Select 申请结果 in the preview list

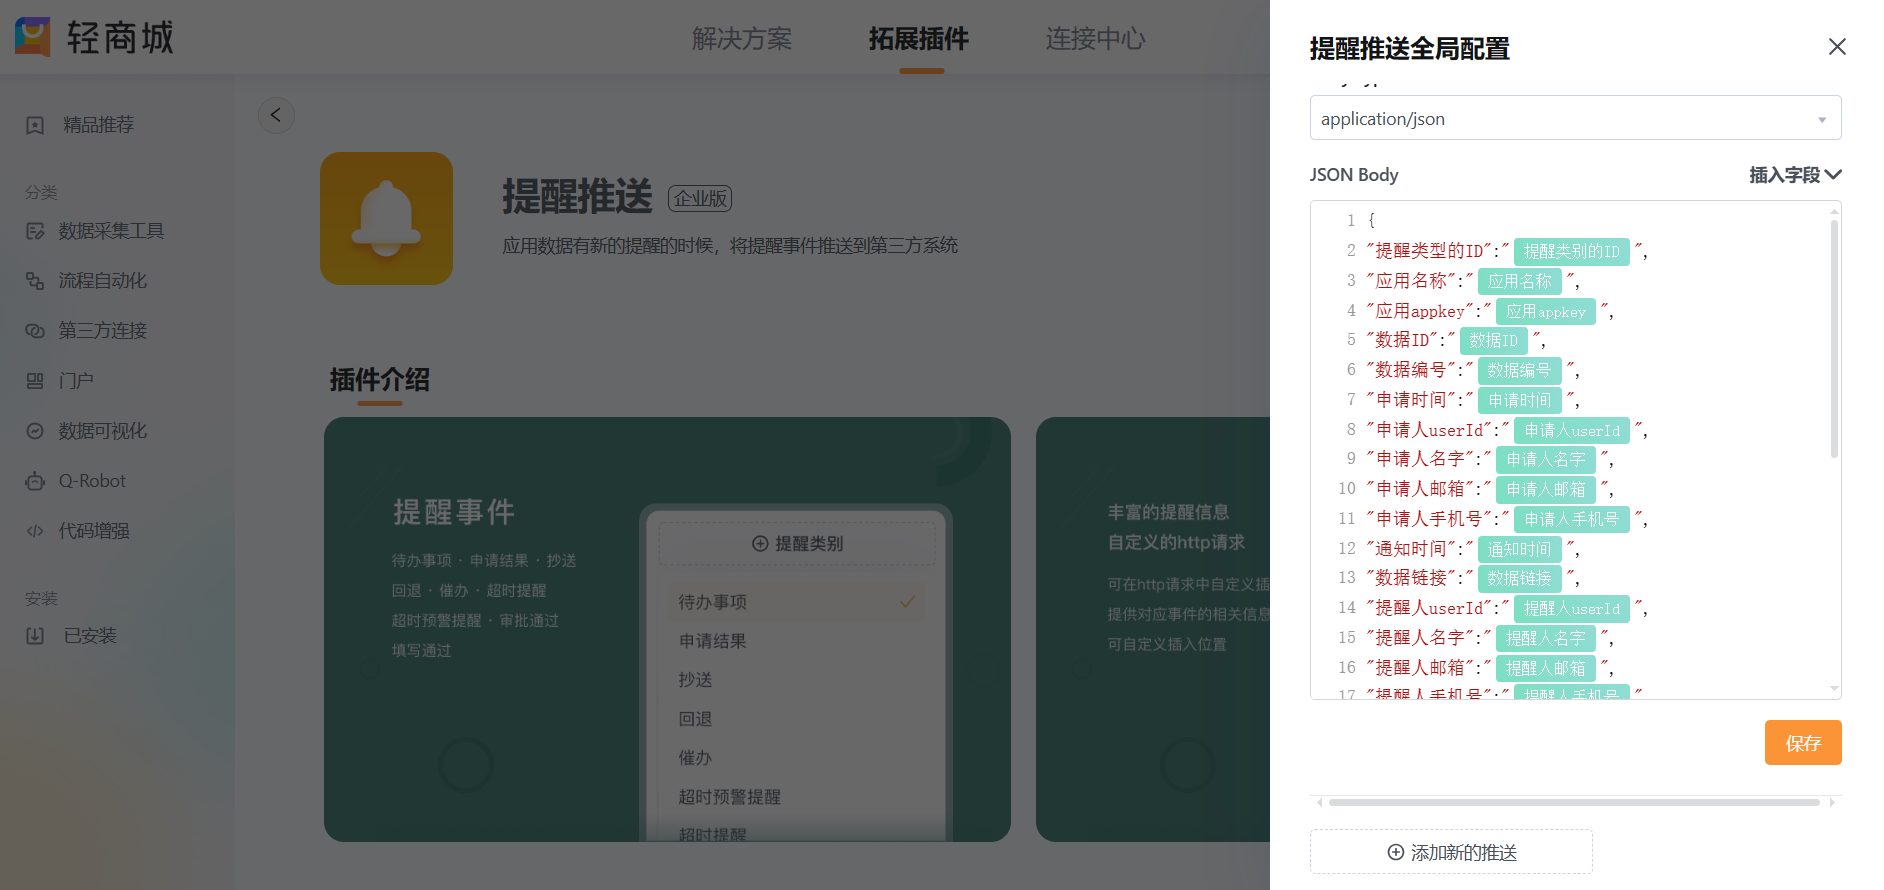tap(713, 641)
